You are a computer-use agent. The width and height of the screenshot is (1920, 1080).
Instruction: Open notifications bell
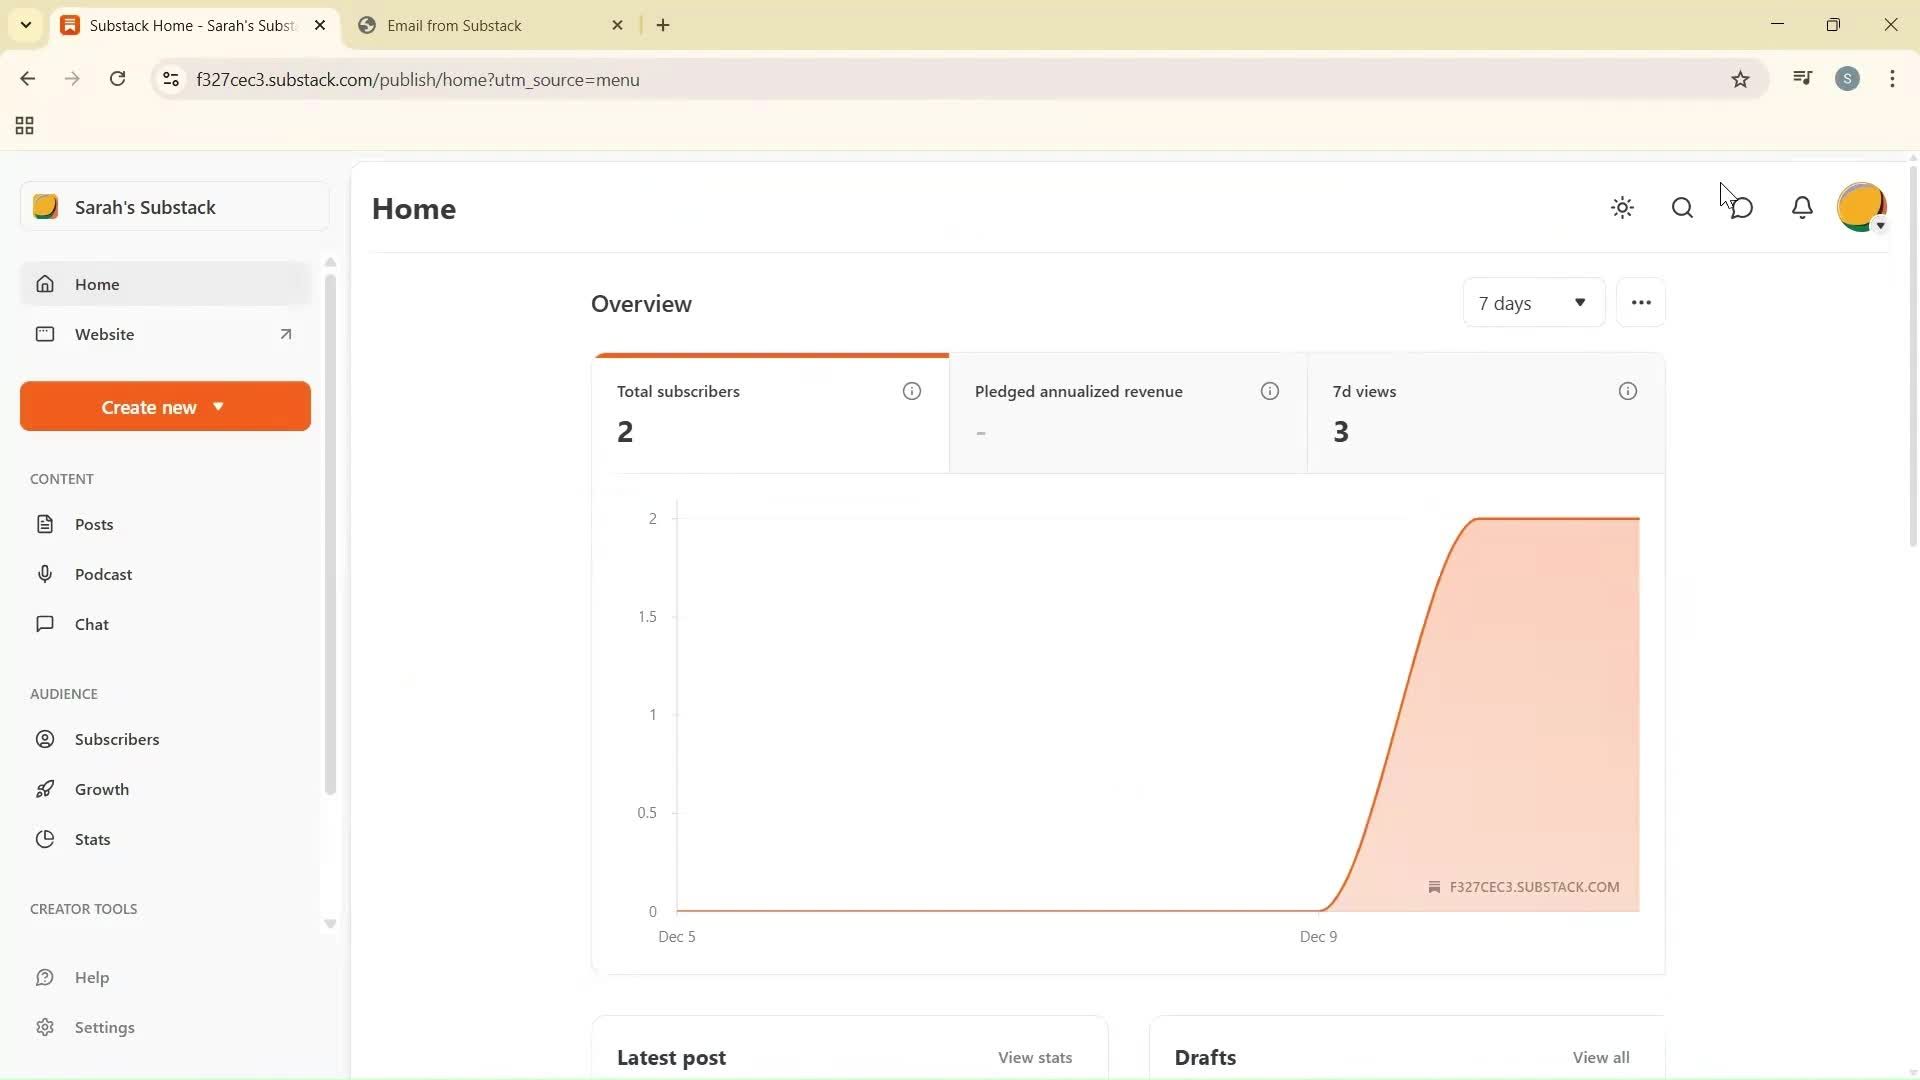pos(1802,208)
